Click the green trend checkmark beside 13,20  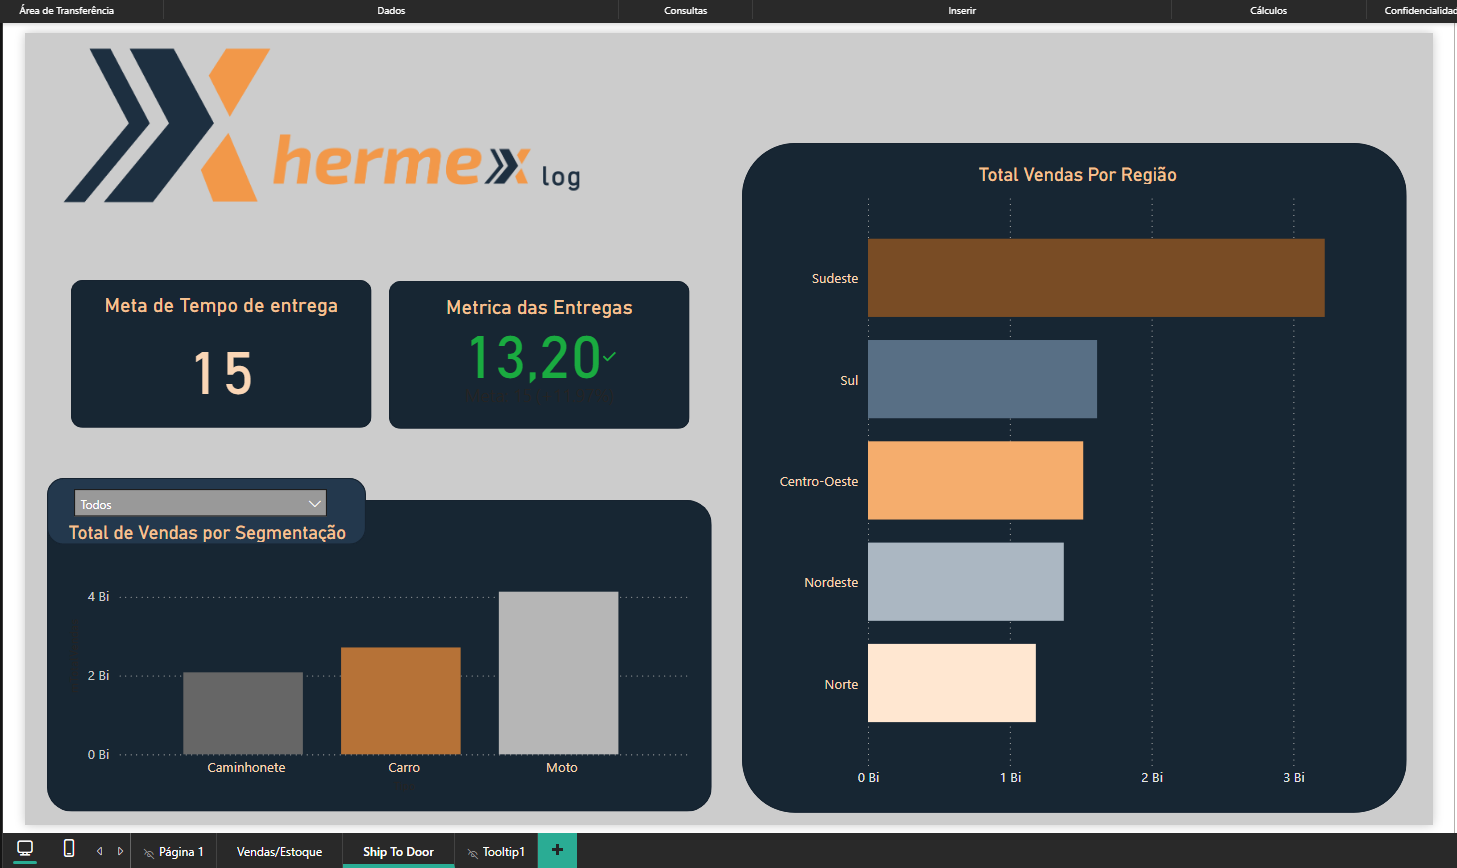point(609,356)
